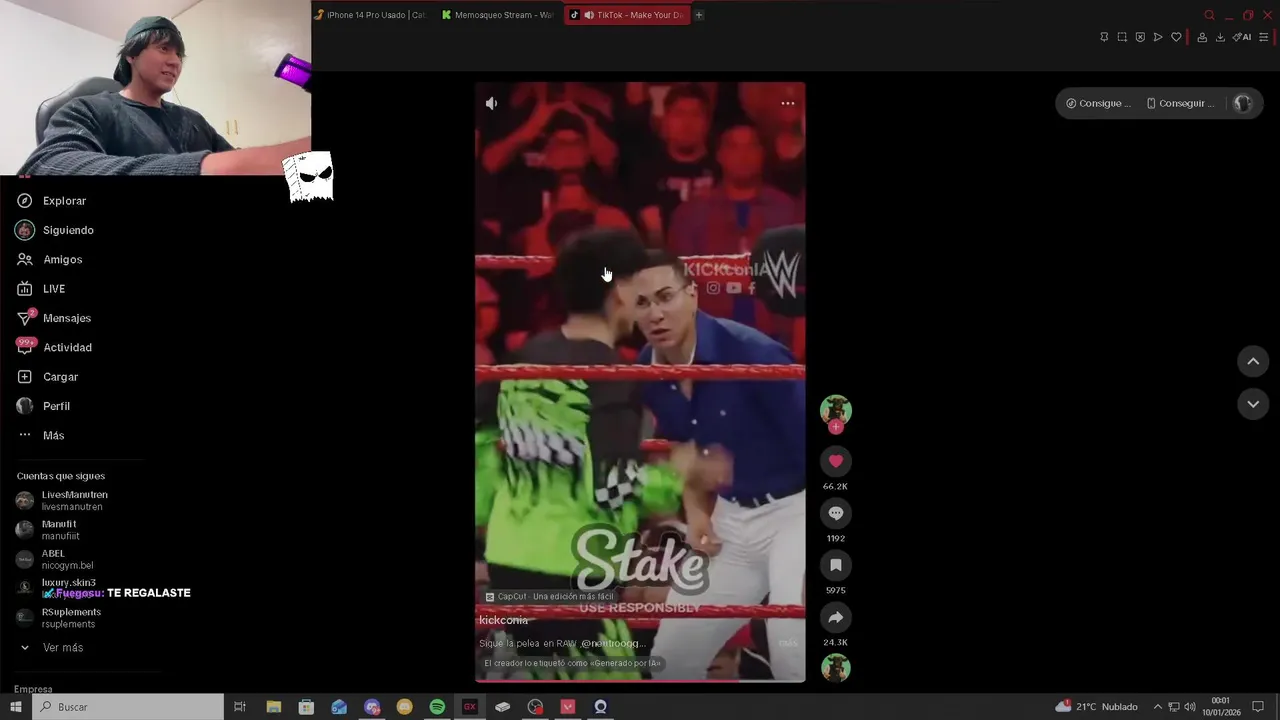Open creator avatar above like button
Viewport: 1280px width, 720px height.
(x=836, y=410)
